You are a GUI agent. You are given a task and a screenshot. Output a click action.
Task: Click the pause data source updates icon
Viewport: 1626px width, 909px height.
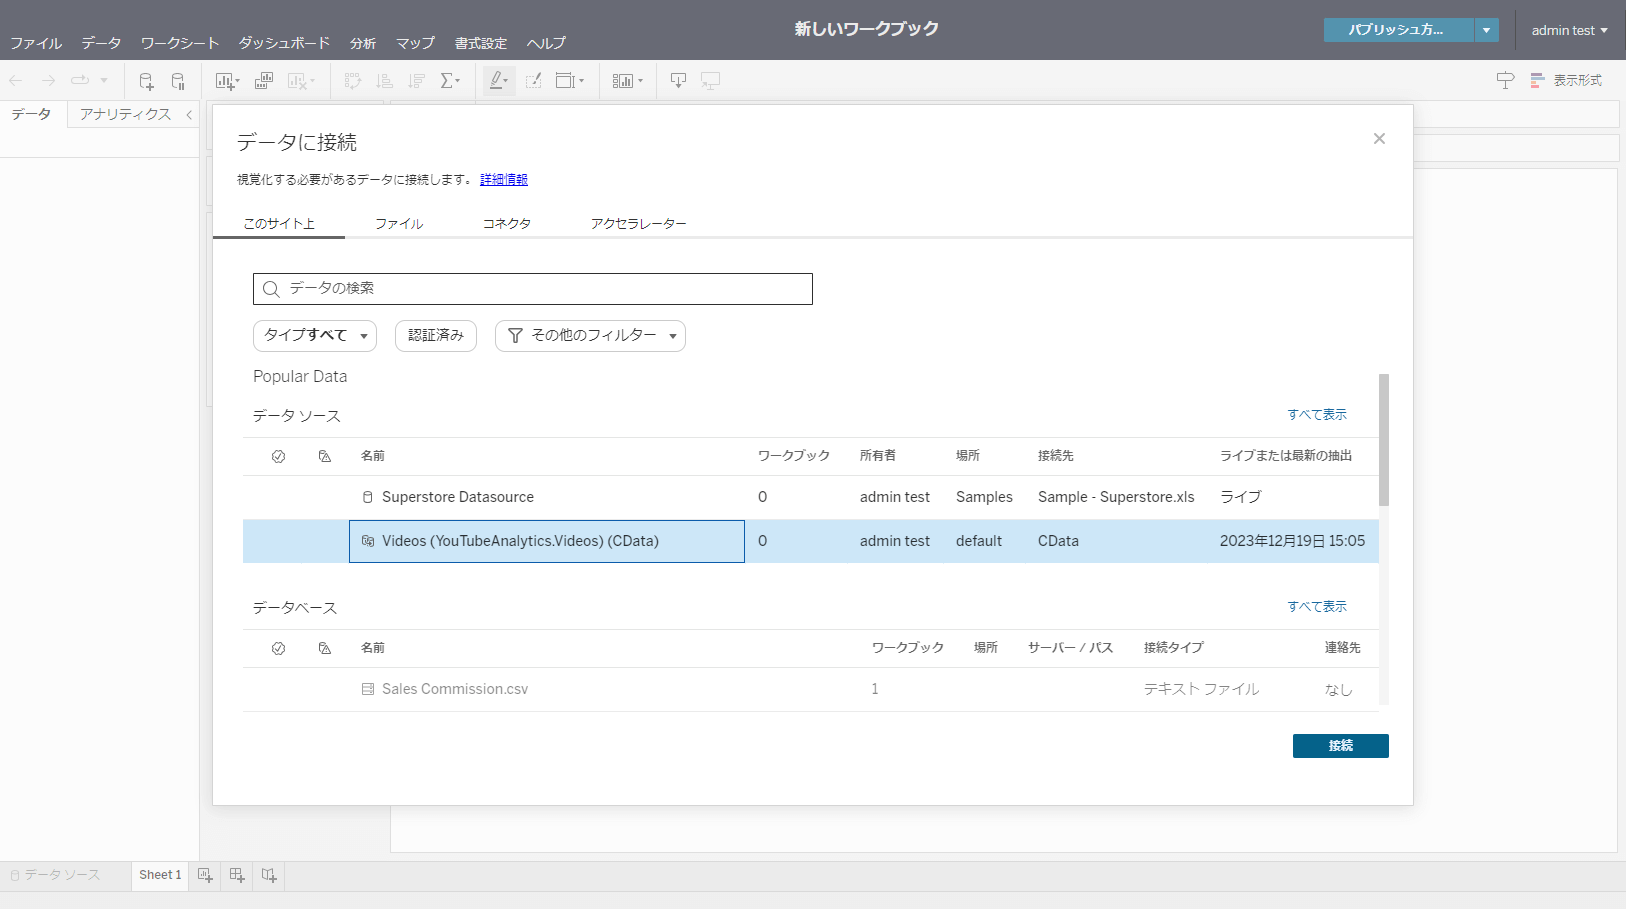tap(178, 81)
